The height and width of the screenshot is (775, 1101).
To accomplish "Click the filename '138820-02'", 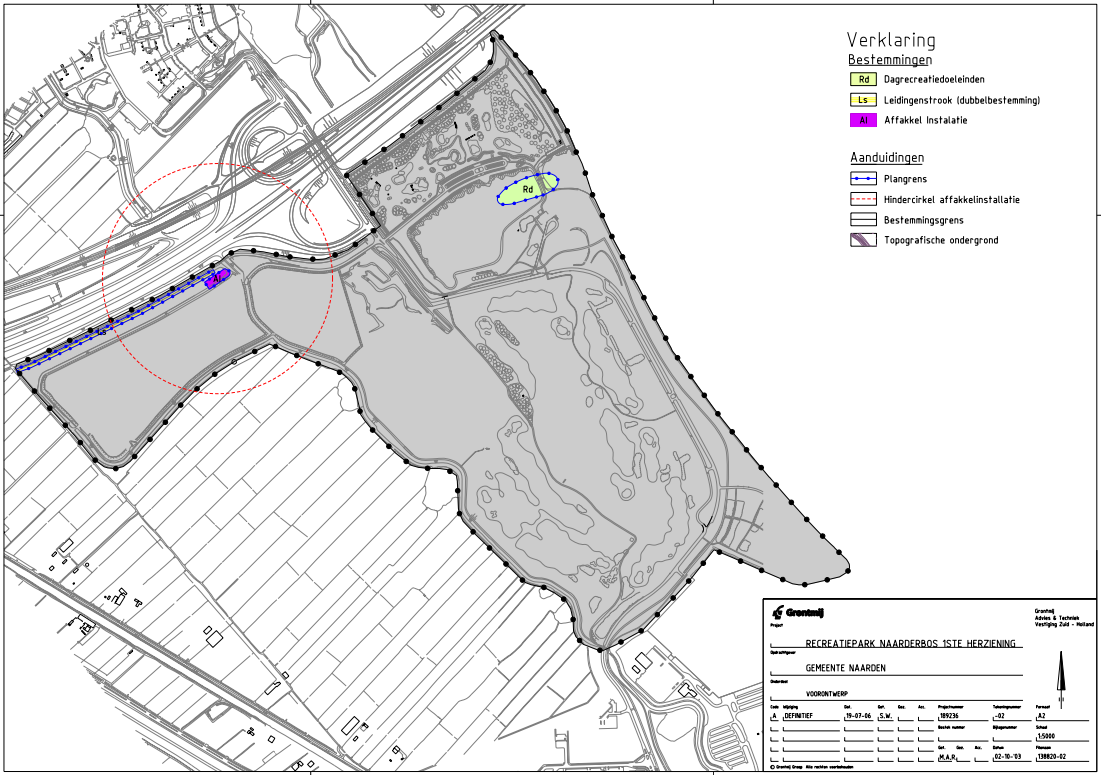I will pos(1052,757).
